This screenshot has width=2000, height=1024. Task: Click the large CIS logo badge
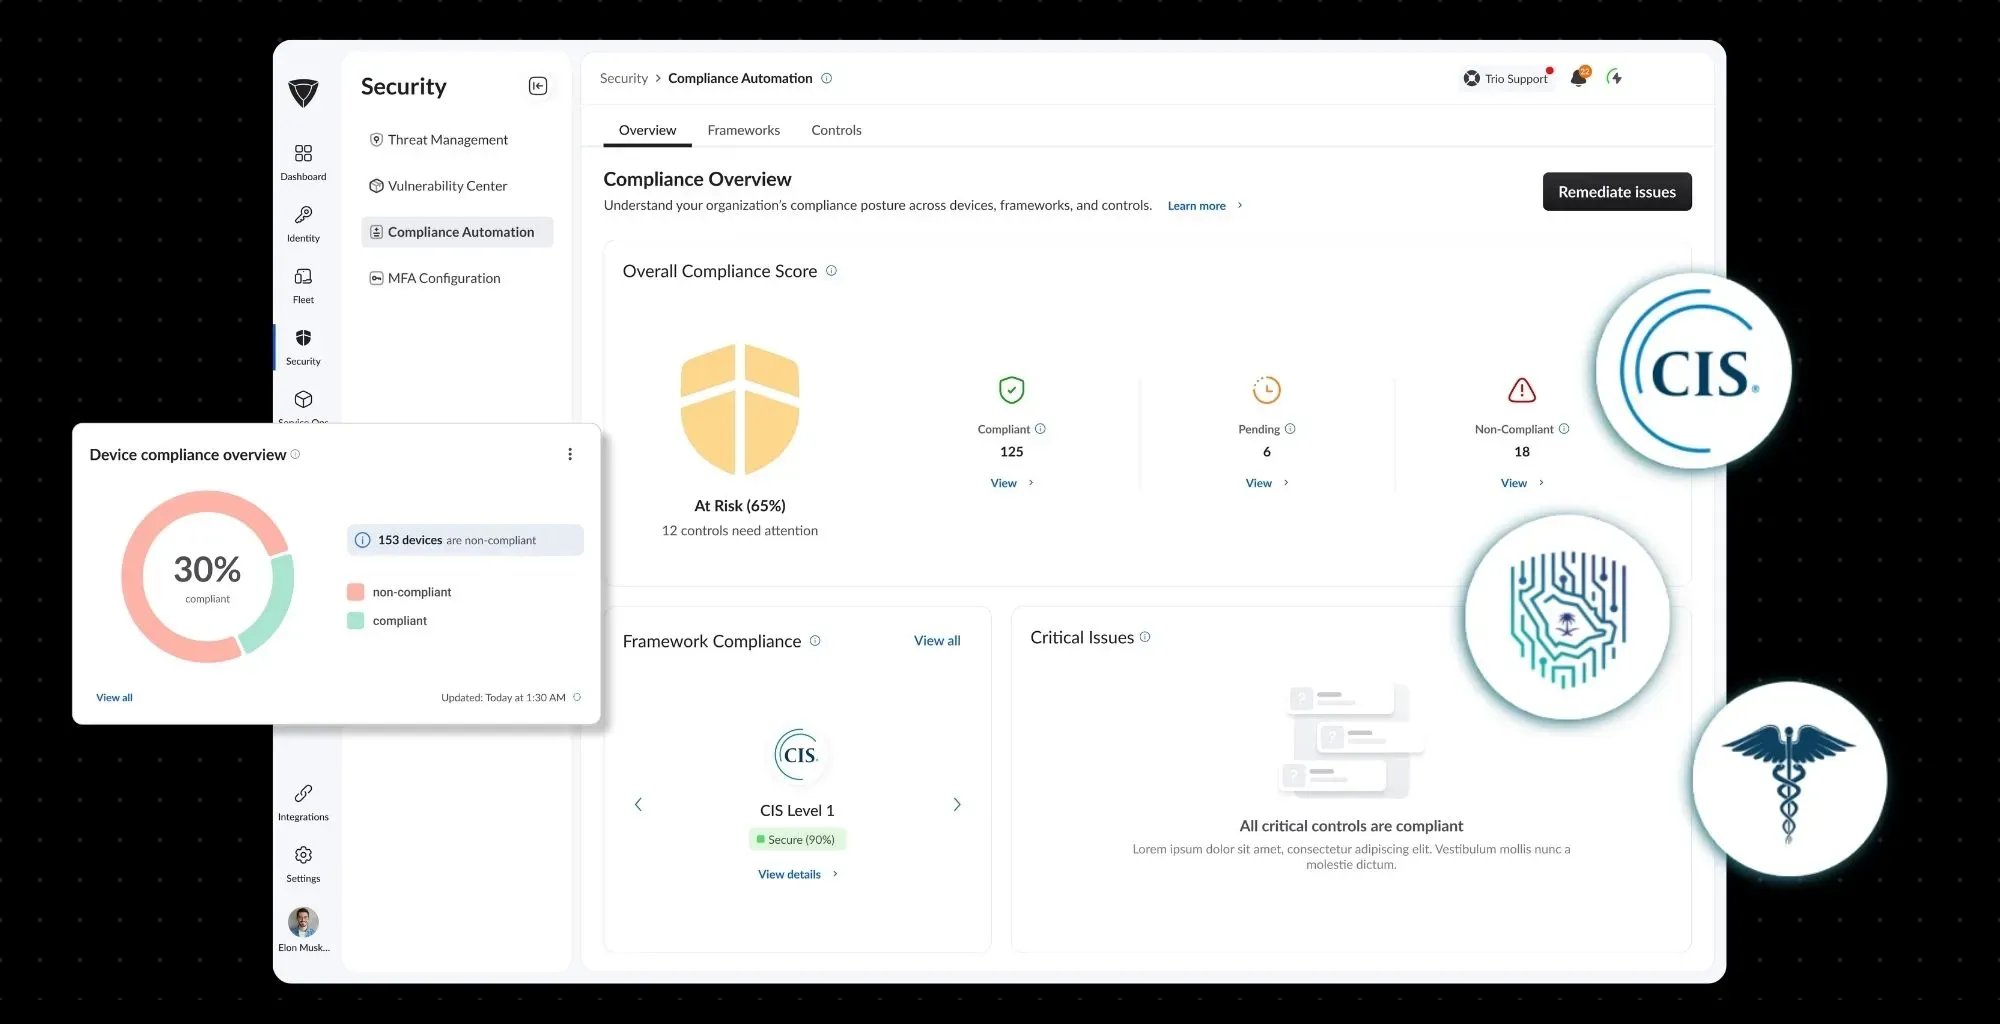point(1693,372)
